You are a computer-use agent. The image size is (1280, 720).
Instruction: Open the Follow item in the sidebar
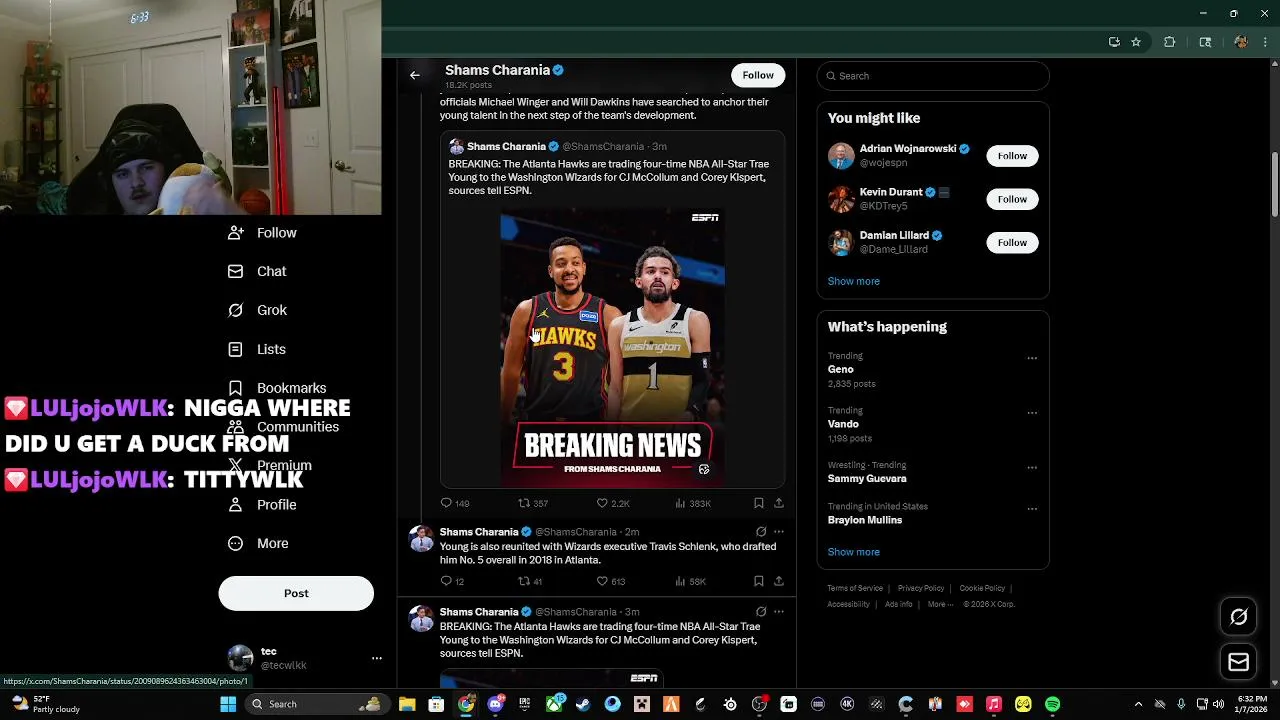262,233
